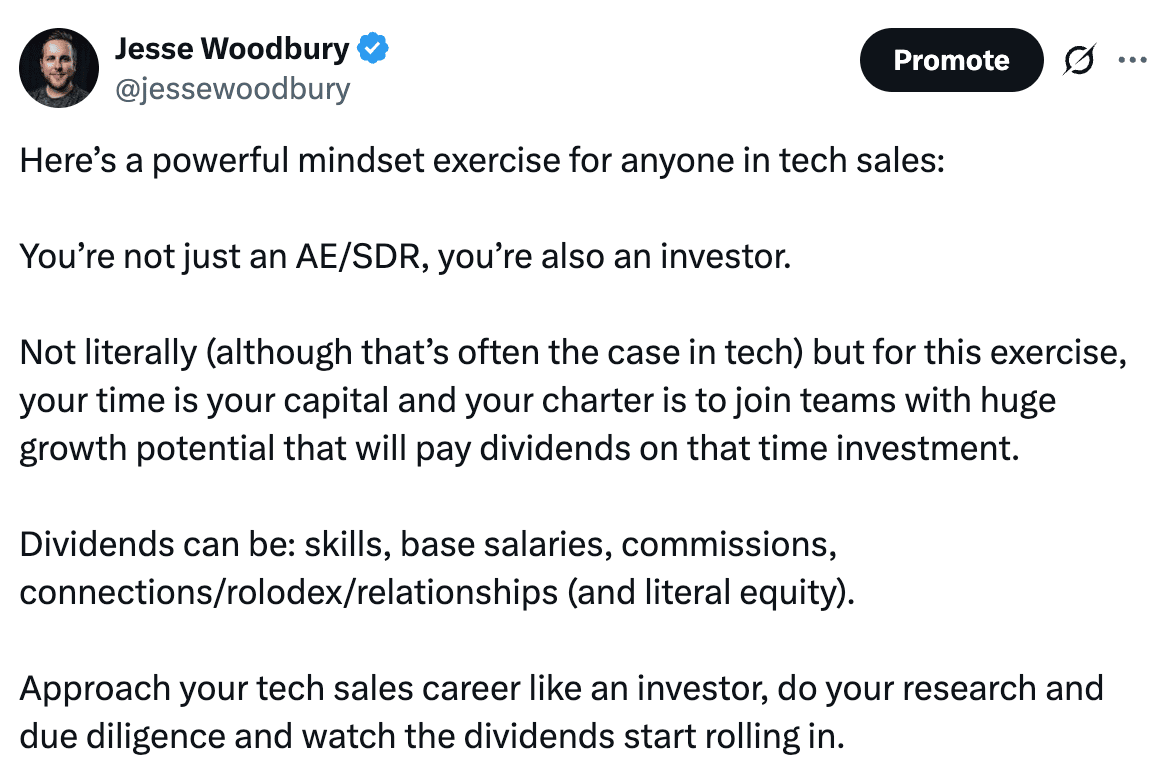Click the blue verified checkmark badge
1168x784 pixels.
pyautogui.click(x=372, y=48)
